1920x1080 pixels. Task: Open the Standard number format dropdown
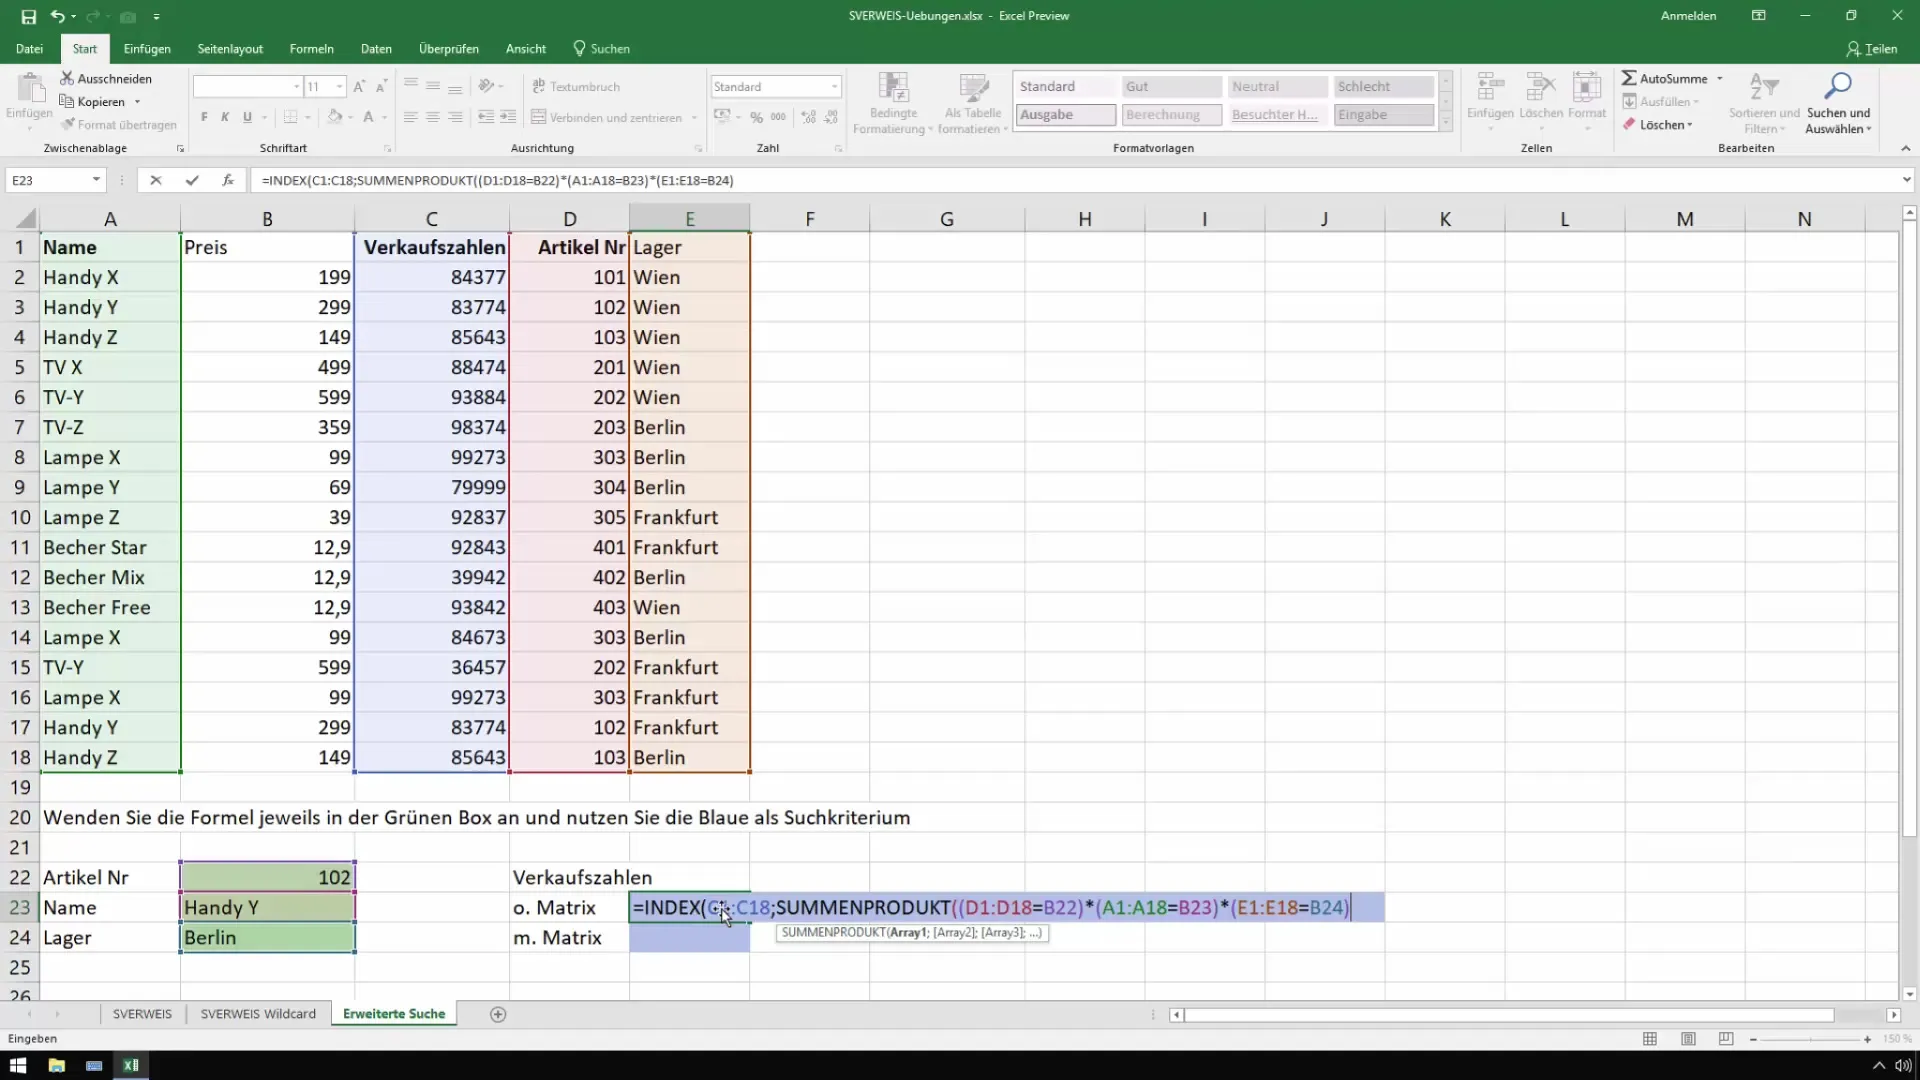pos(834,87)
